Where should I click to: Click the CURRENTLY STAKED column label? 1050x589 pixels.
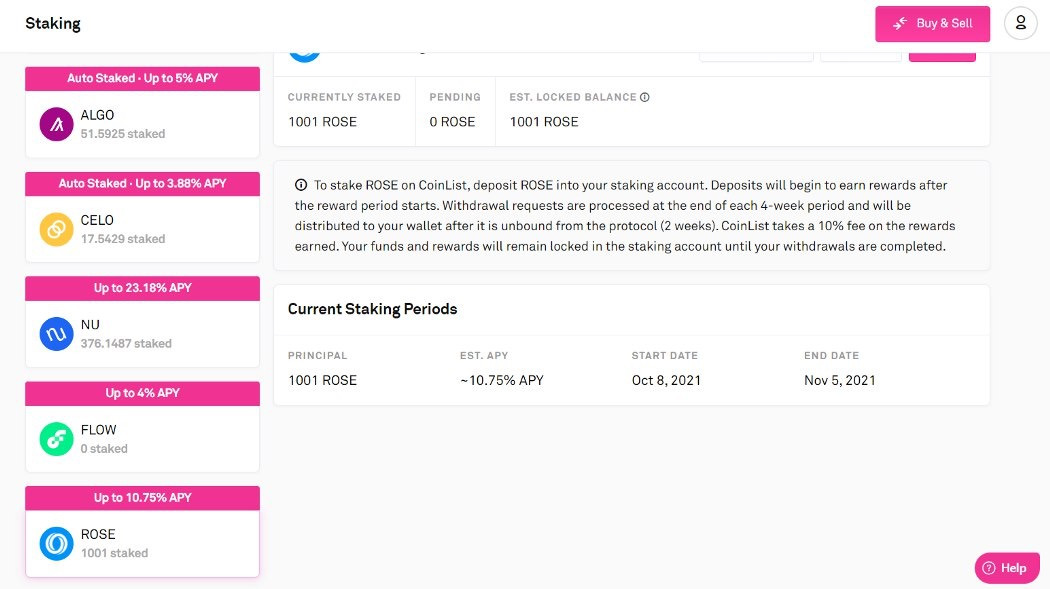(344, 97)
